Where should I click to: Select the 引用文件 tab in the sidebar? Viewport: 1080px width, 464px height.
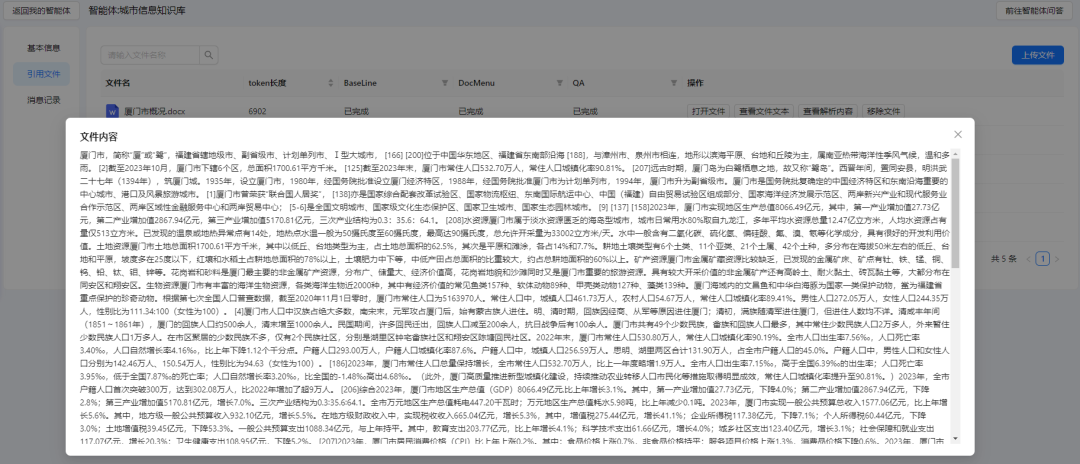43,74
